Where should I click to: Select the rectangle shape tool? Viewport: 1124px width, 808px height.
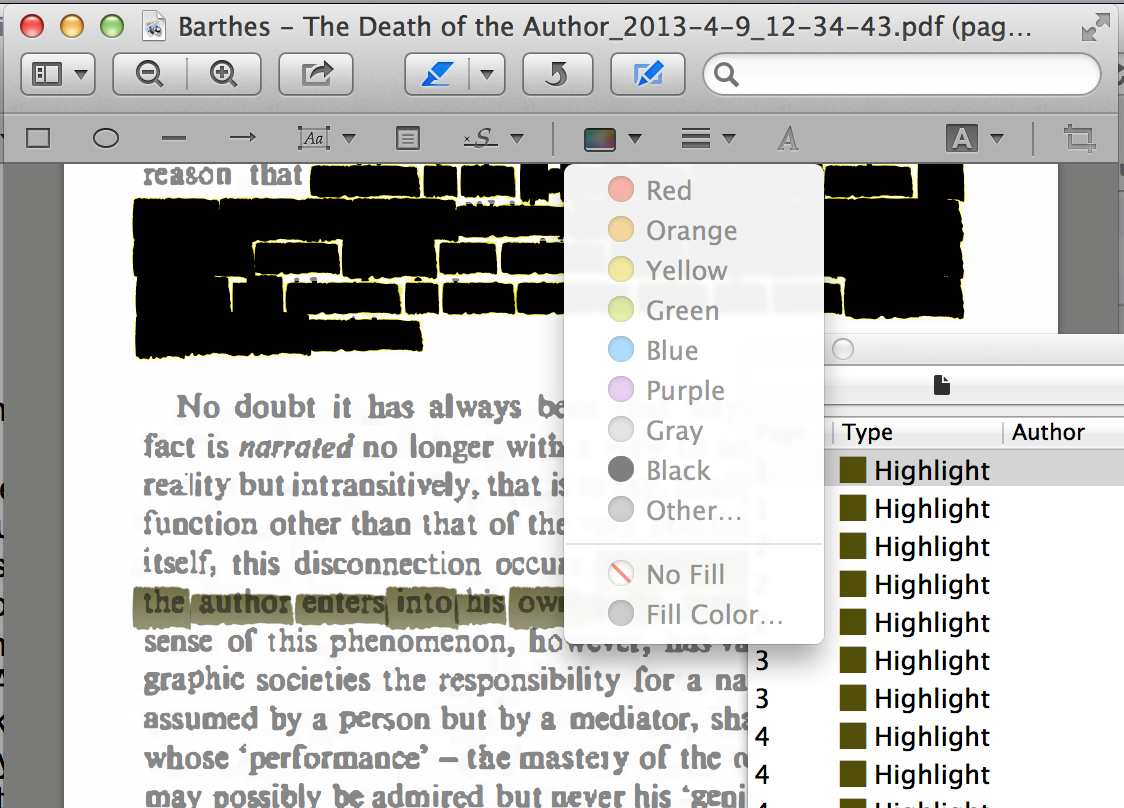click(x=38, y=138)
